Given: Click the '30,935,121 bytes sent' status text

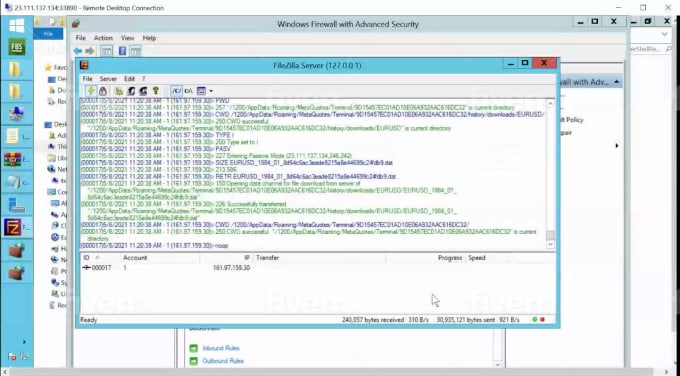Looking at the screenshot, I should [467, 320].
